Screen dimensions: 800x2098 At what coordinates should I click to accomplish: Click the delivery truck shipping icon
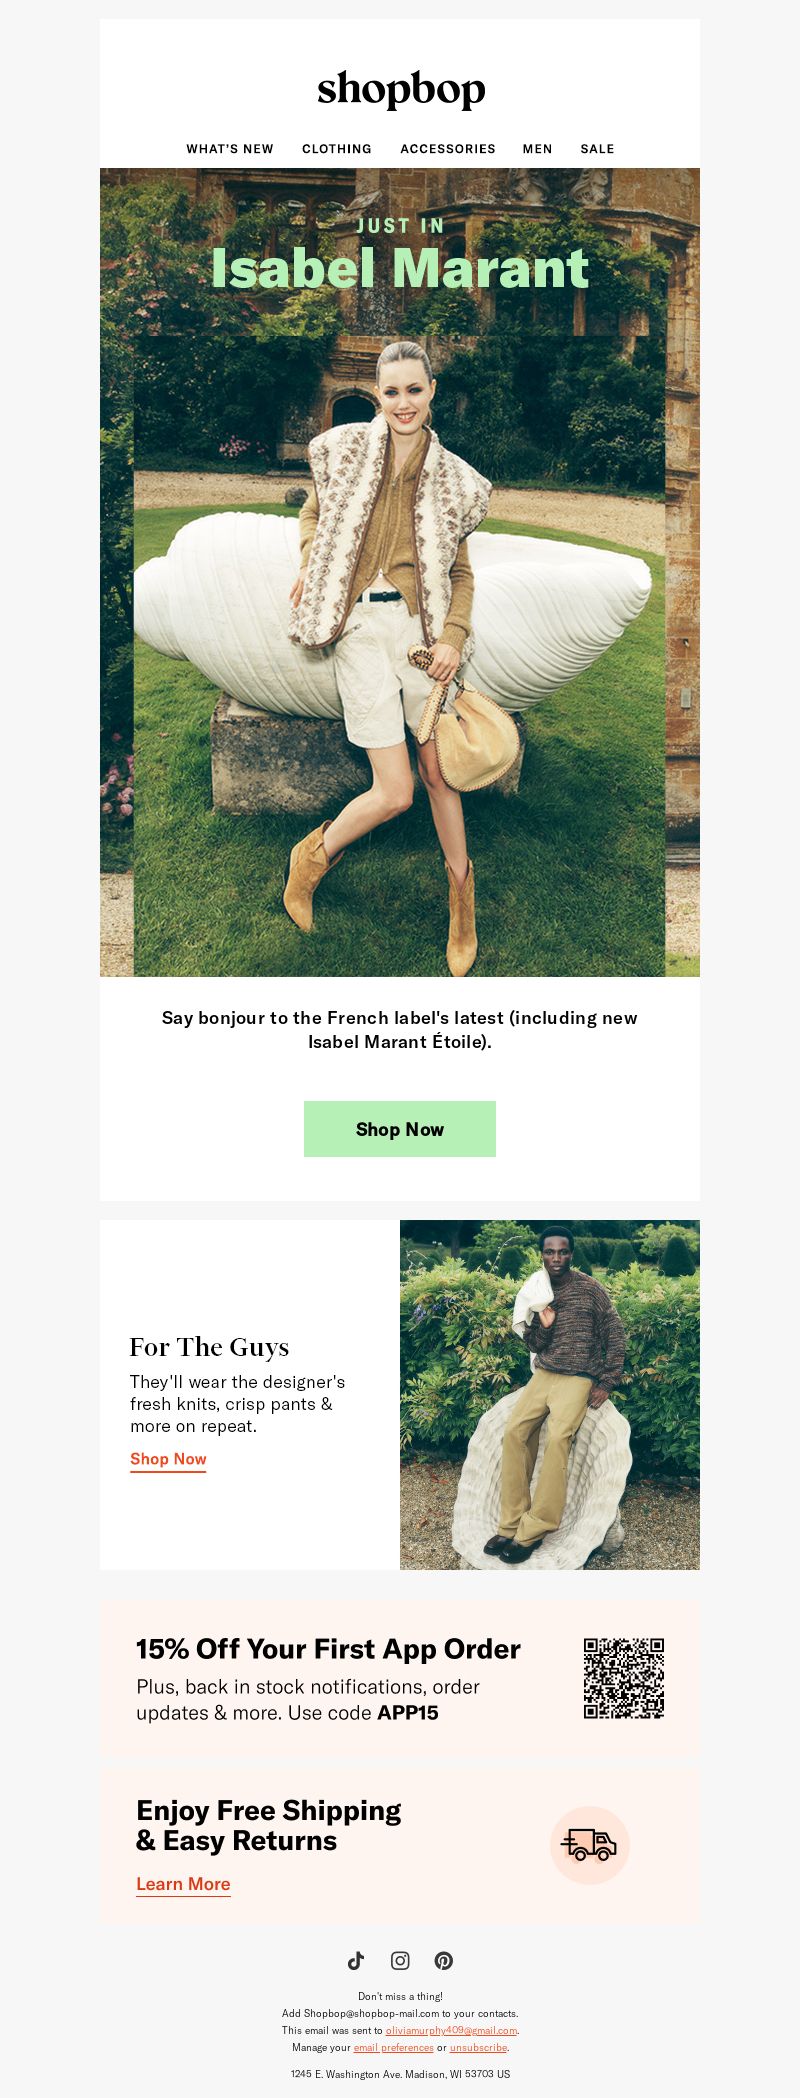pyautogui.click(x=590, y=1845)
